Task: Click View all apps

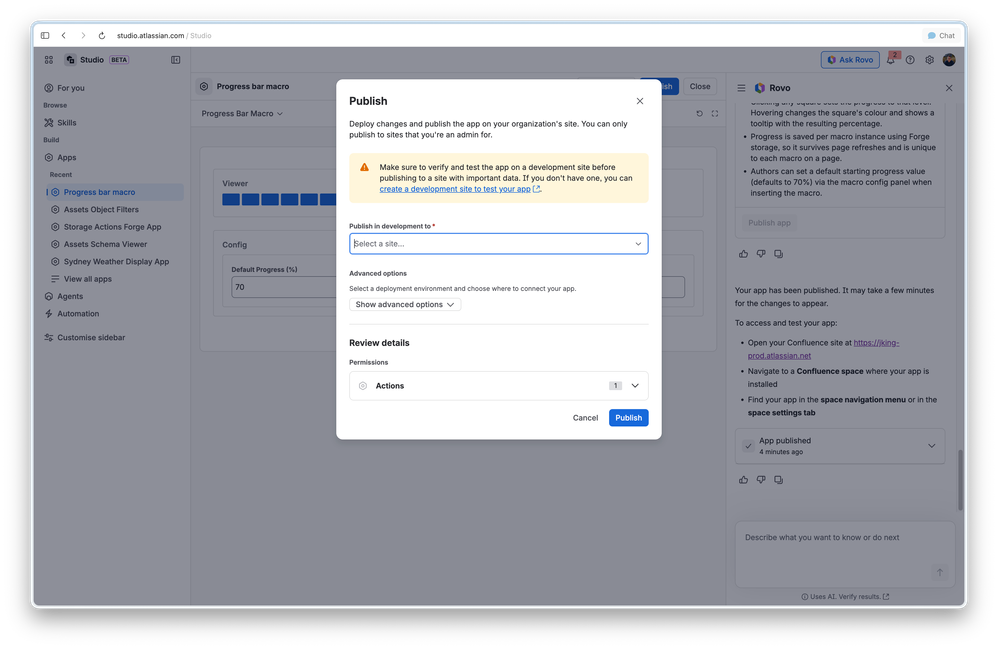Action: point(87,279)
